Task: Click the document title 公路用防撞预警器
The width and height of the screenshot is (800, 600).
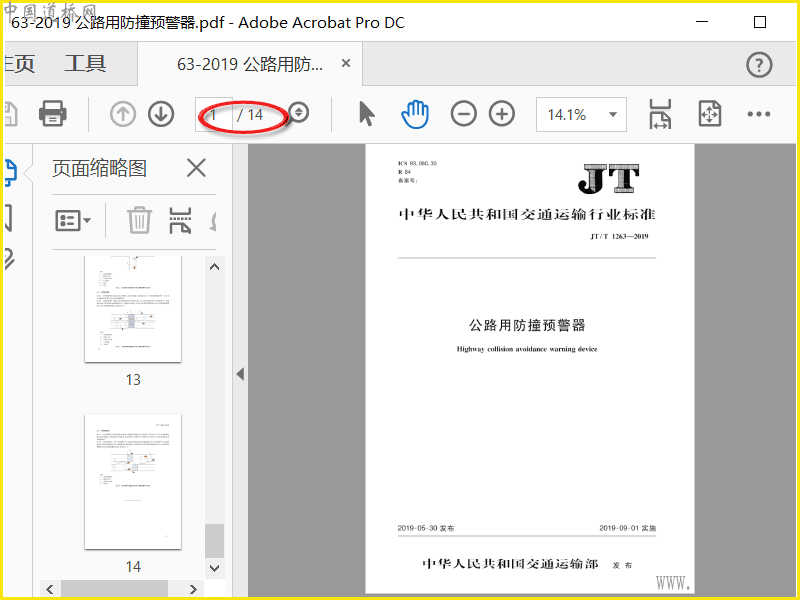Action: pos(527,325)
